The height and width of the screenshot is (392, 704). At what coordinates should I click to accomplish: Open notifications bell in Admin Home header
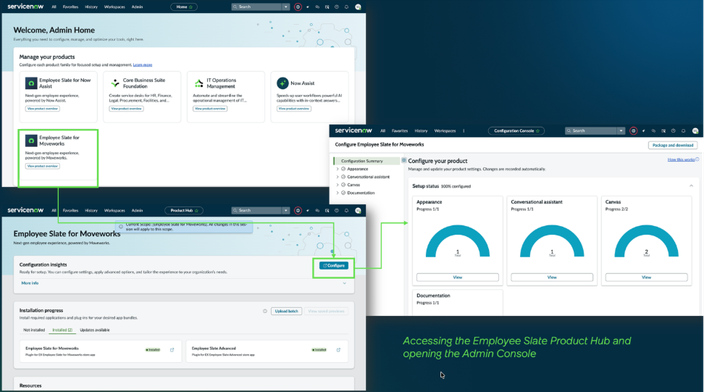pyautogui.click(x=347, y=7)
